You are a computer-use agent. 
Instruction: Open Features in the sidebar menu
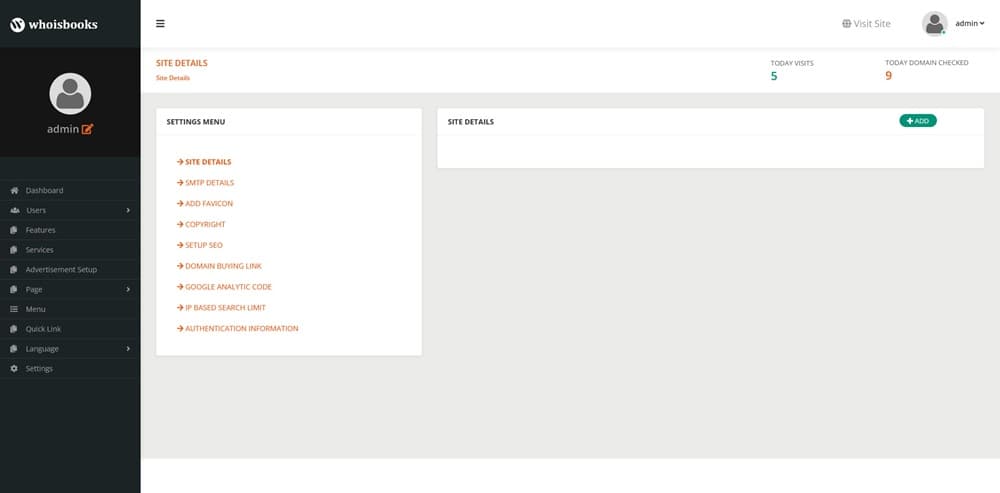click(x=40, y=230)
